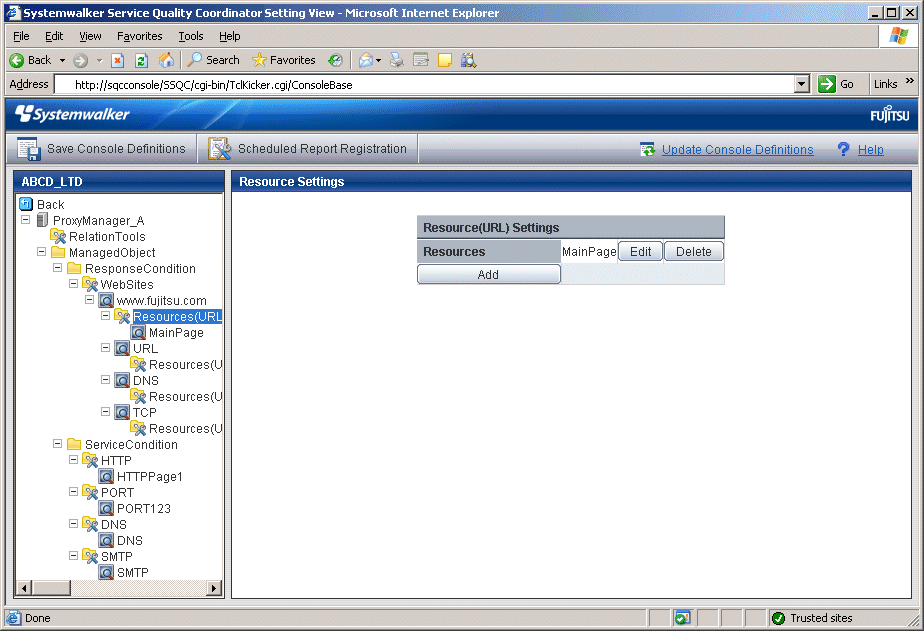Click the Back icon in tree
Image resolution: width=924 pixels, height=631 pixels.
[x=26, y=204]
